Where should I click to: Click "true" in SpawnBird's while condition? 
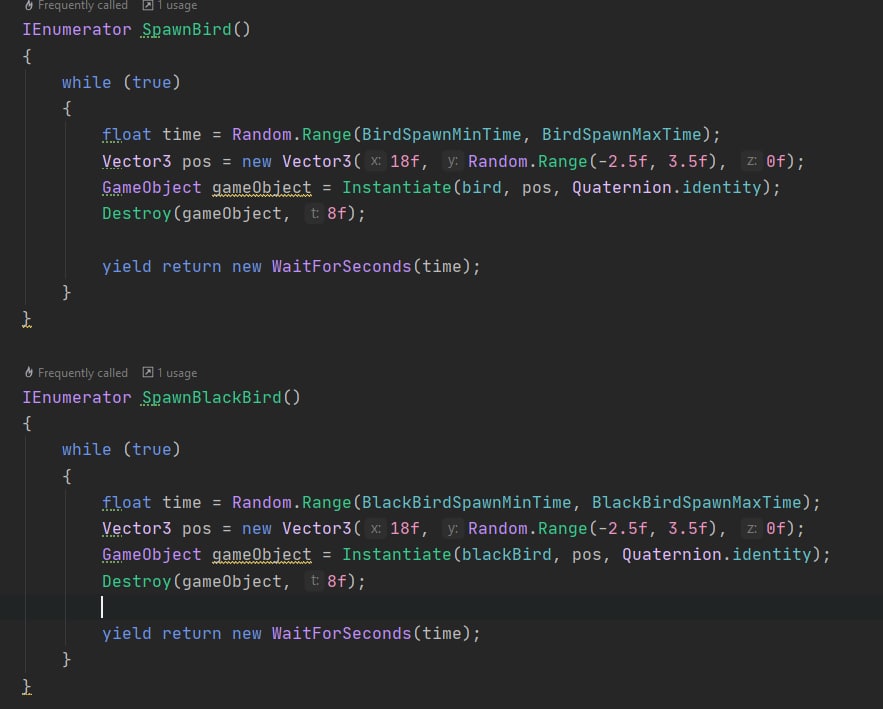151,82
